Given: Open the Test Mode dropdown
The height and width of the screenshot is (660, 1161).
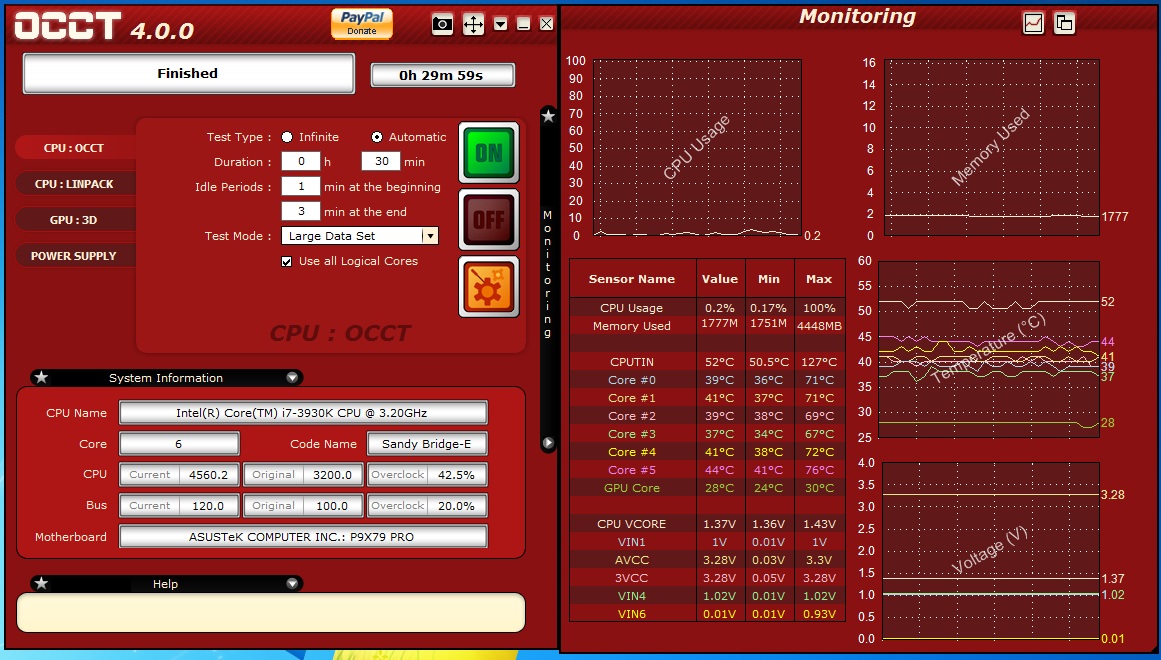Looking at the screenshot, I should (429, 236).
